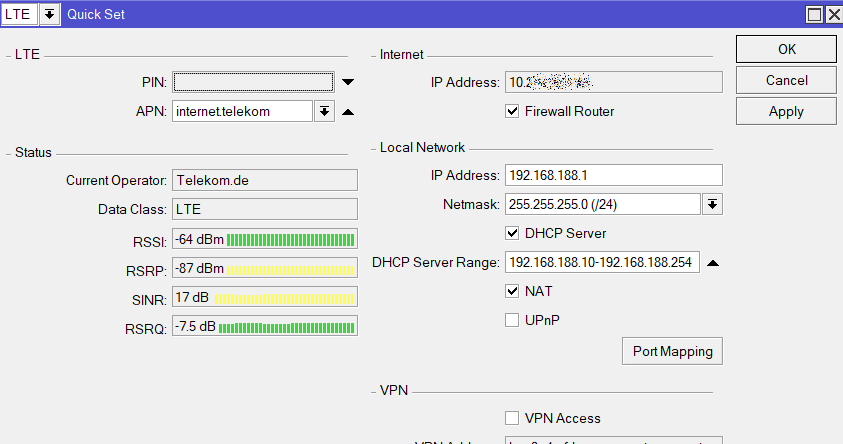Click the Quick Set title text
843x444 pixels.
pyautogui.click(x=96, y=15)
